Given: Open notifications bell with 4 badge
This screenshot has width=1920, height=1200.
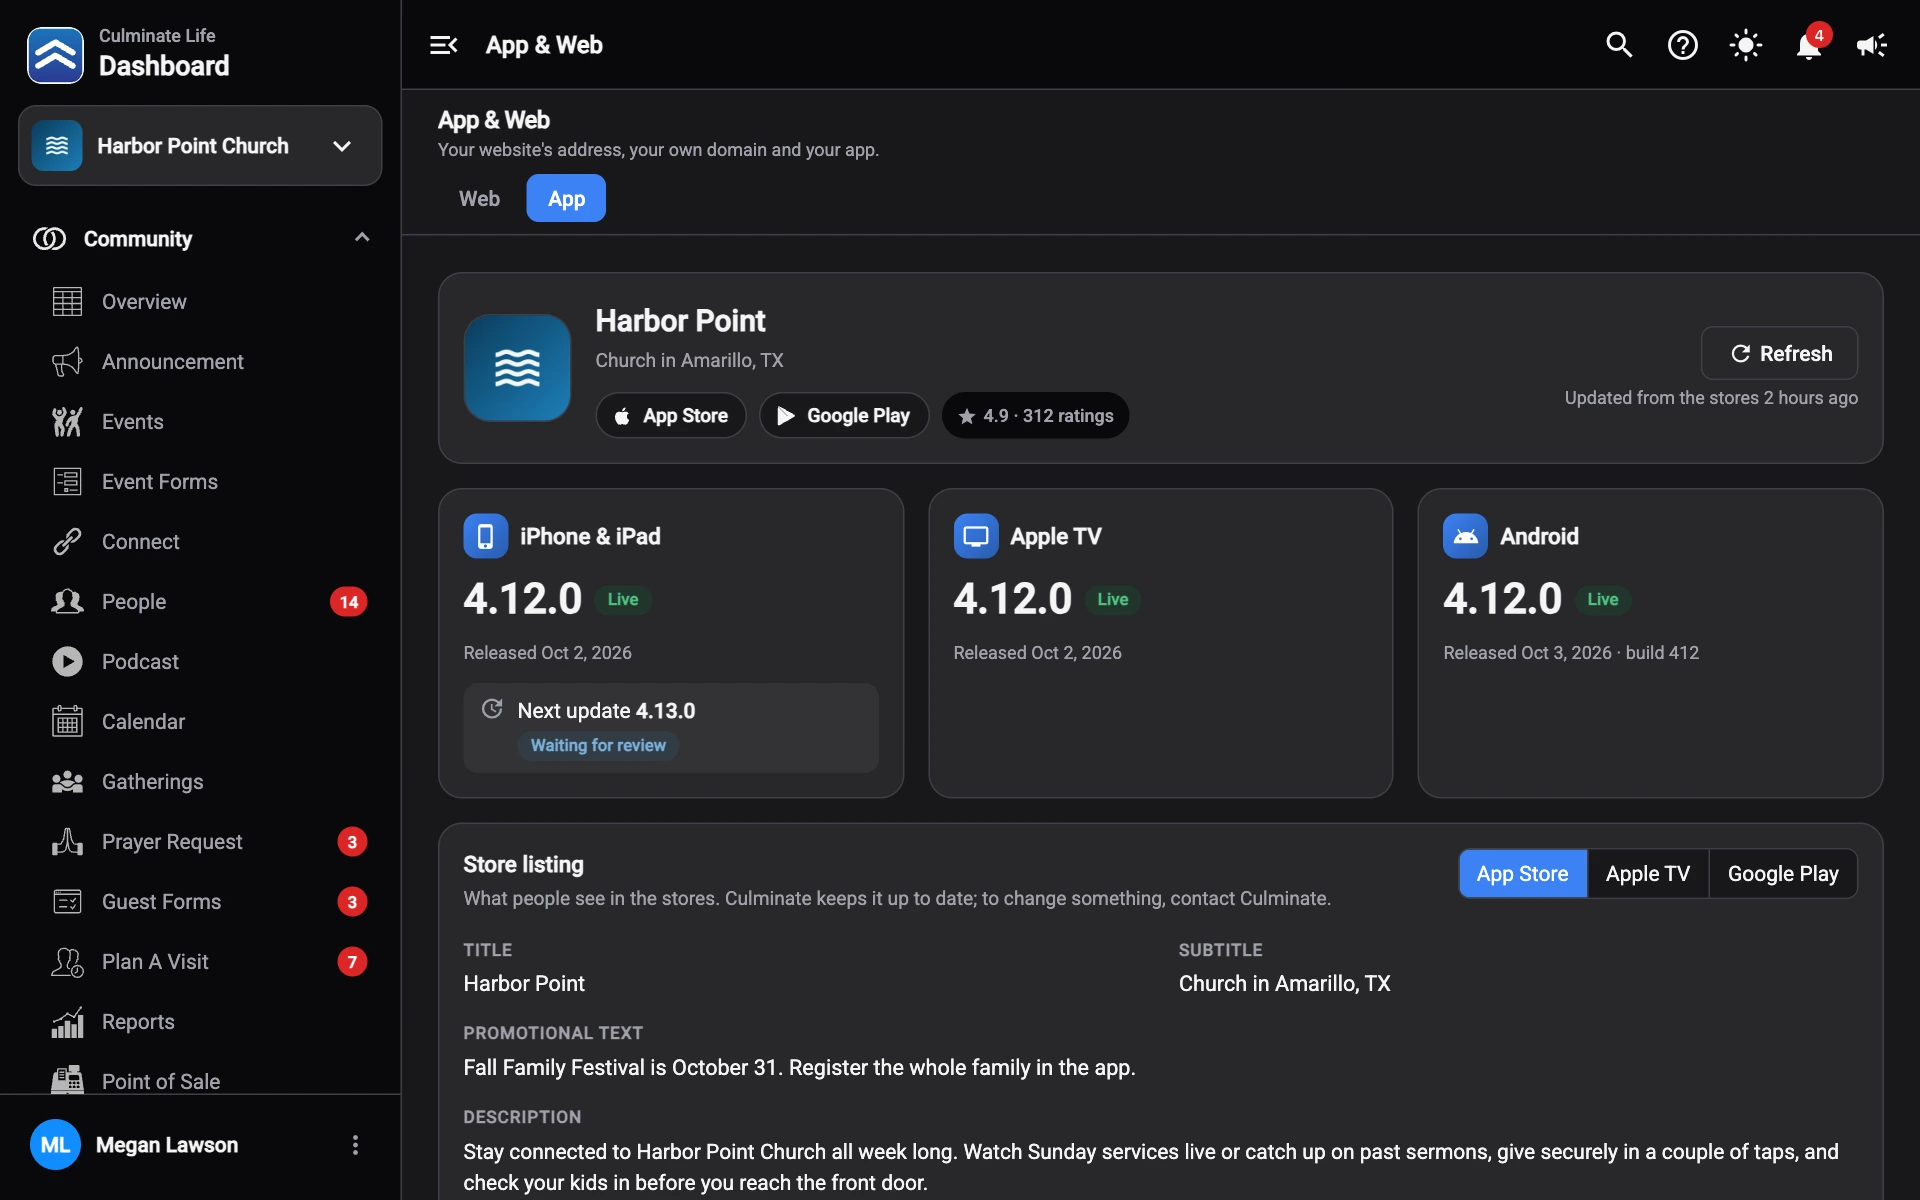Looking at the screenshot, I should (x=1811, y=44).
